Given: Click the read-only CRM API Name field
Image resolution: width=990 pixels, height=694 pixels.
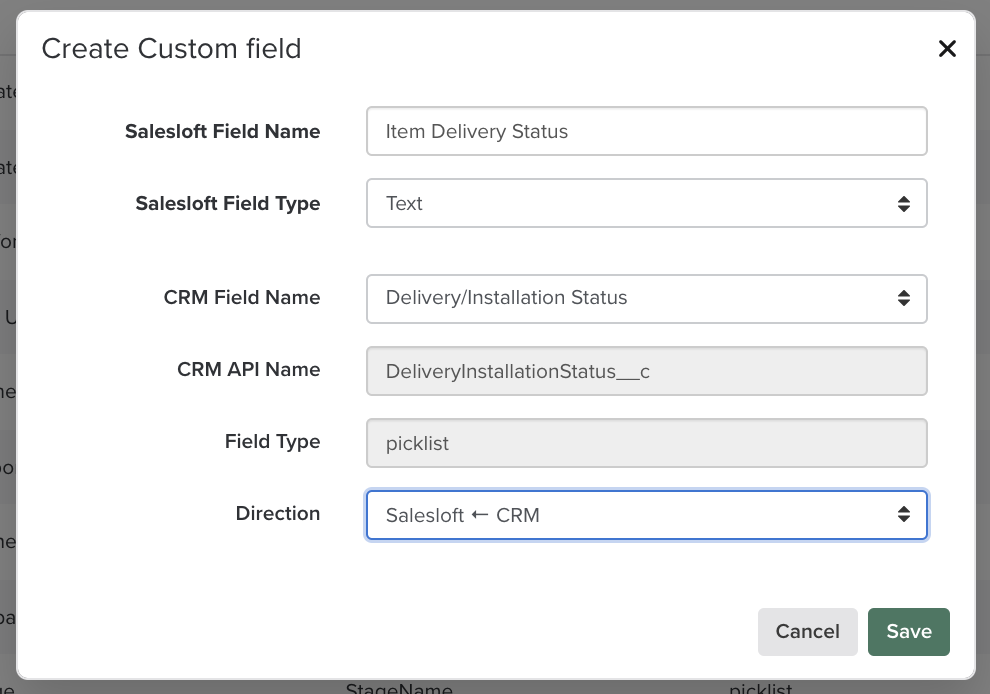Looking at the screenshot, I should coord(646,371).
